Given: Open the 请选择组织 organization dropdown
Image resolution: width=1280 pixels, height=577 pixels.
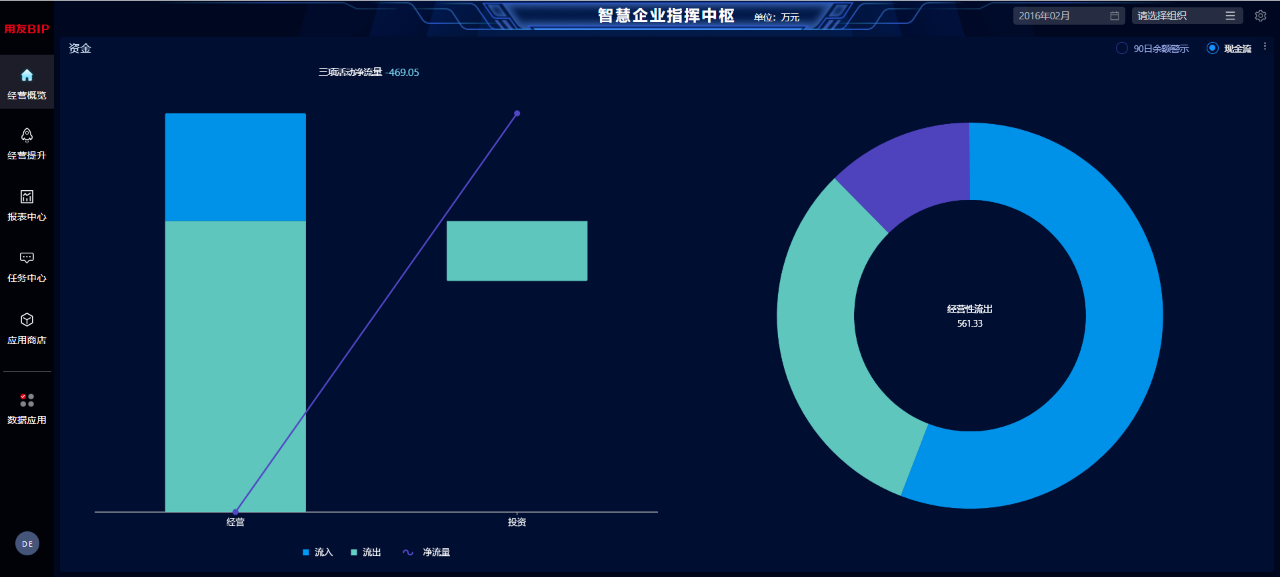Looking at the screenshot, I should pos(1187,15).
